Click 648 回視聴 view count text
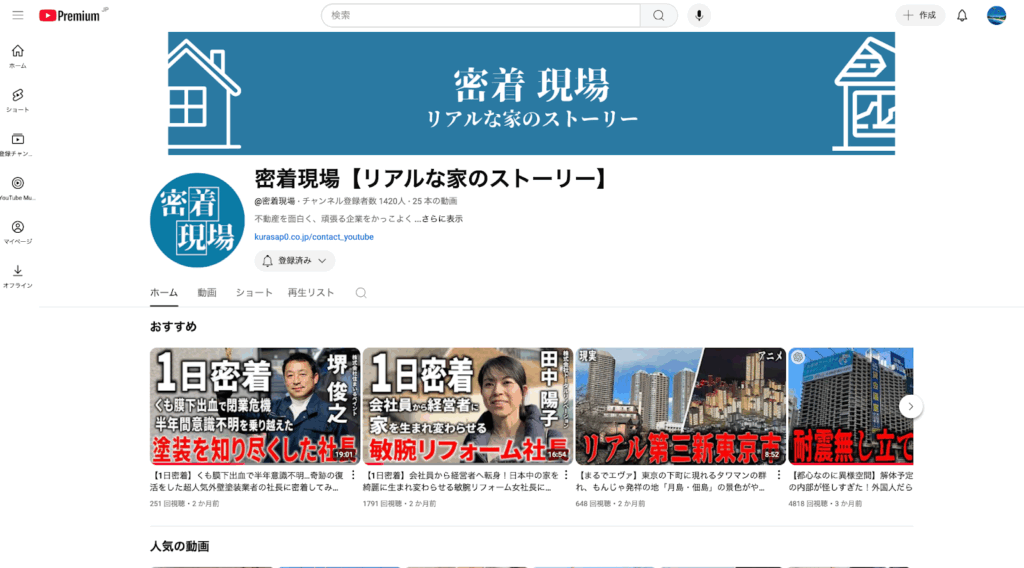The image size is (1024, 568). pyautogui.click(x=593, y=504)
